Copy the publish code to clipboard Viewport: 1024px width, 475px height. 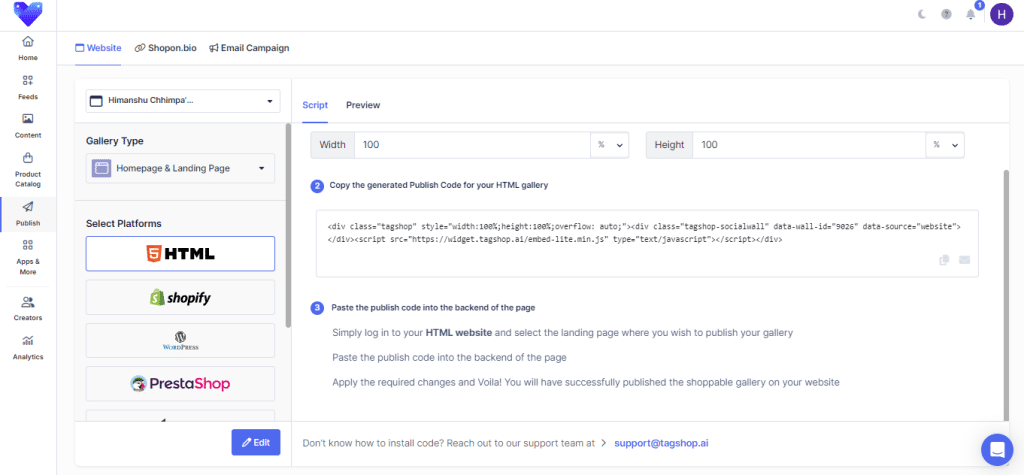pos(944,260)
